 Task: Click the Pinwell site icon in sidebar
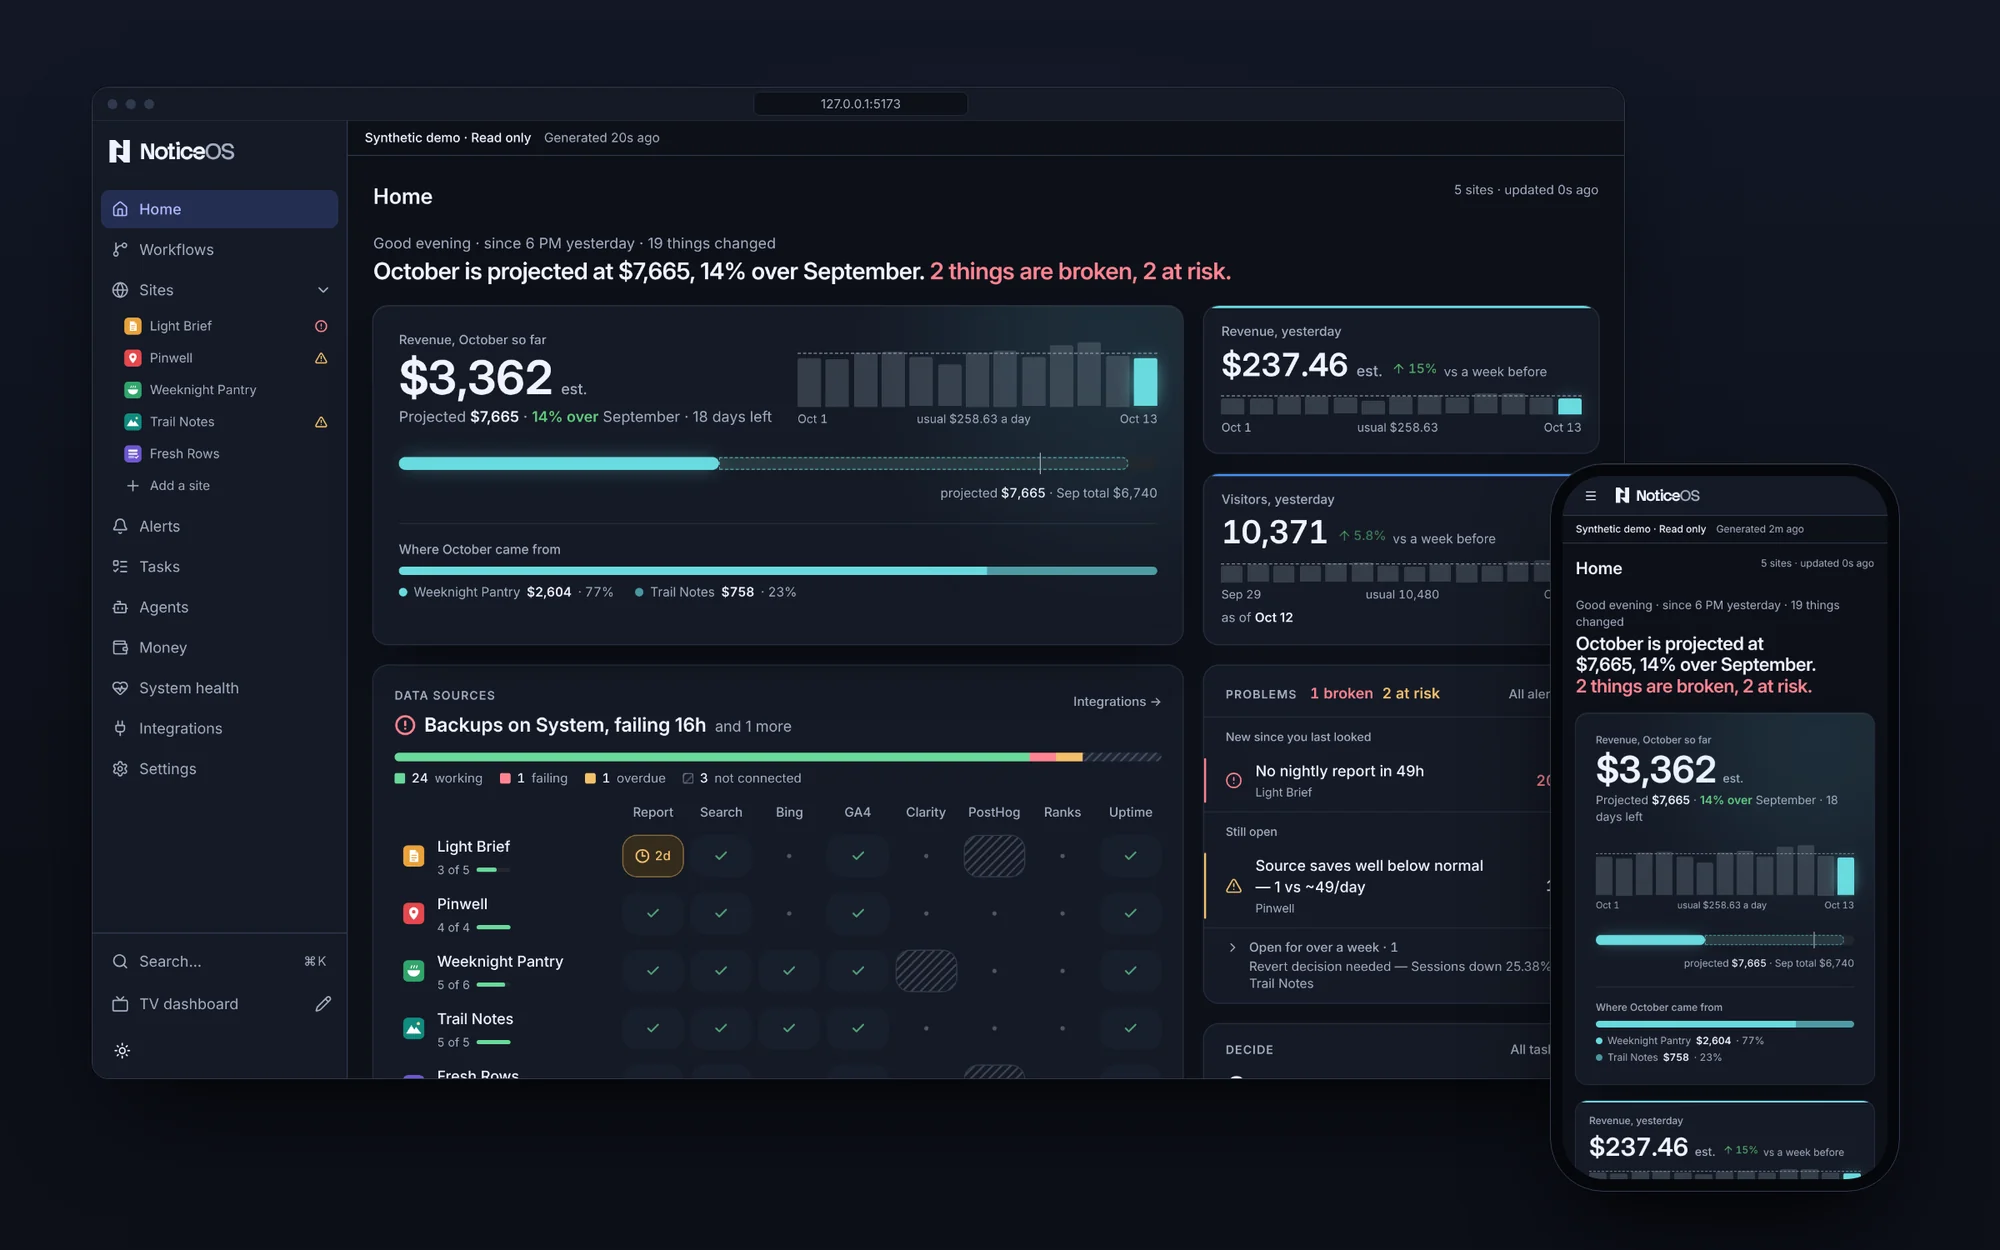132,358
